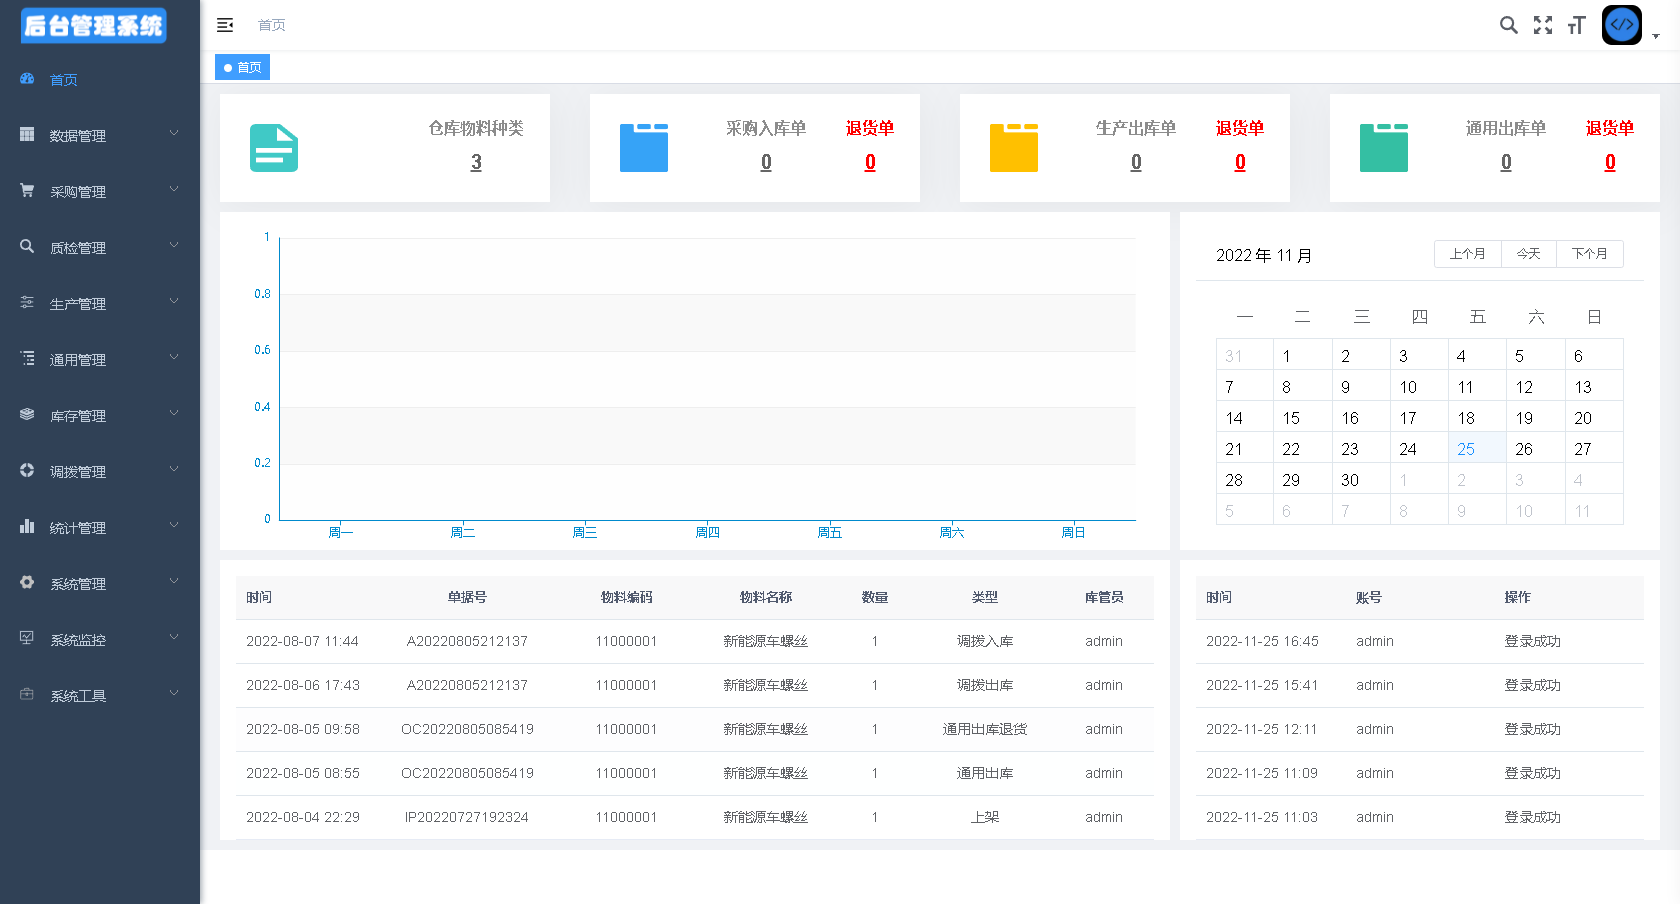This screenshot has width=1680, height=904.
Task: Open the 系统工具 sidebar menu
Action: pyautogui.click(x=100, y=695)
